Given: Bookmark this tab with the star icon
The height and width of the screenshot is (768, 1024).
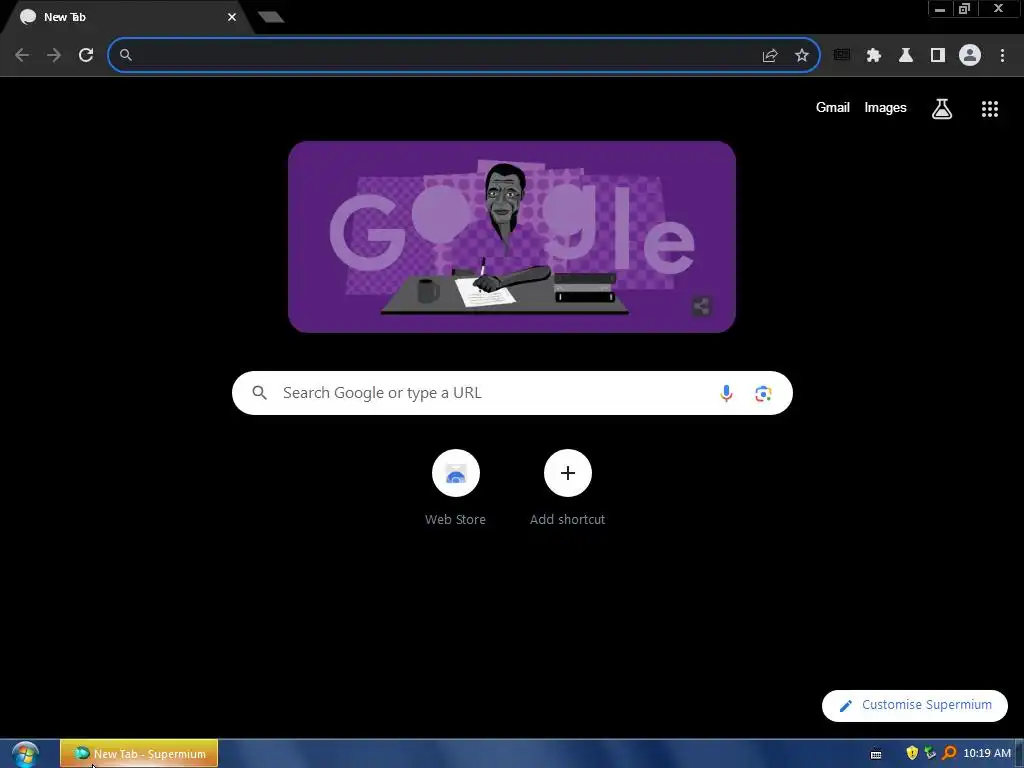Looking at the screenshot, I should pos(802,56).
